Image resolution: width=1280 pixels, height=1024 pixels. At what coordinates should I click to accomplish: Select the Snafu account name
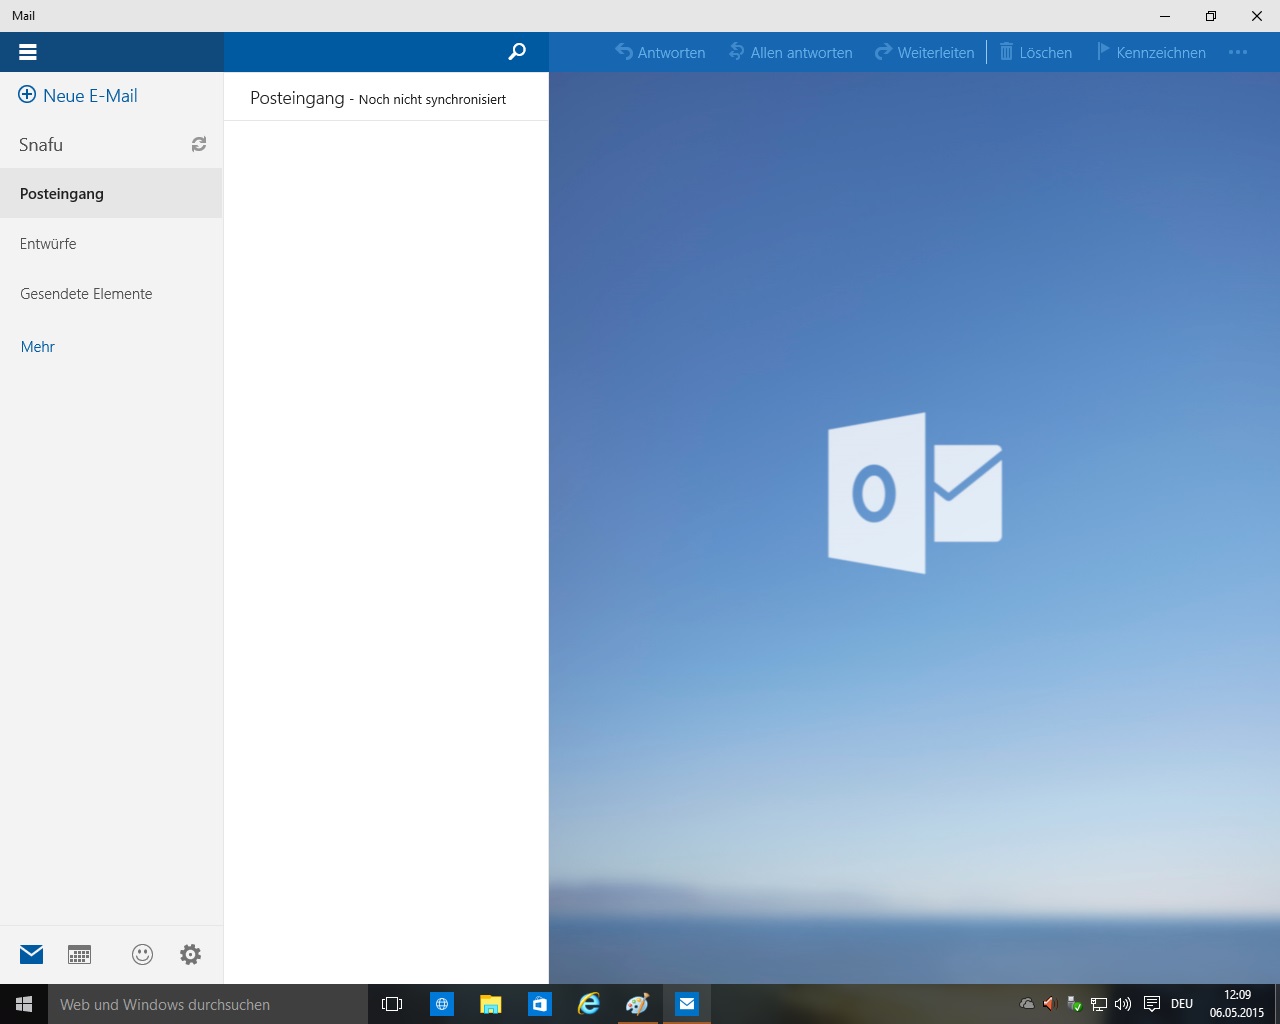(41, 145)
